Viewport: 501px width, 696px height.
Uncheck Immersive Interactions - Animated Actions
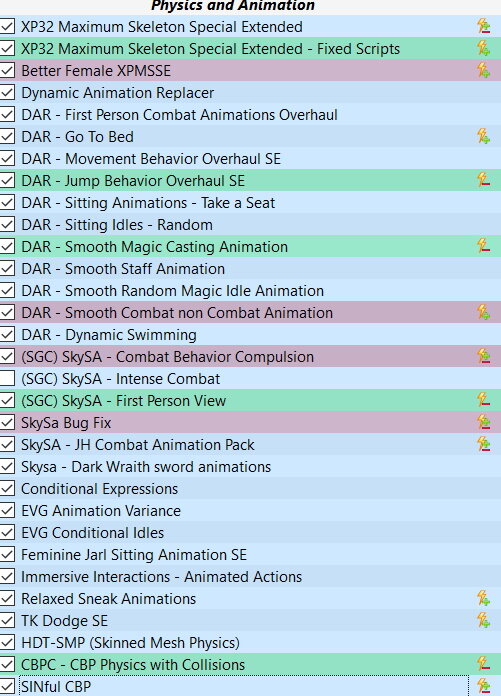[x=7, y=577]
